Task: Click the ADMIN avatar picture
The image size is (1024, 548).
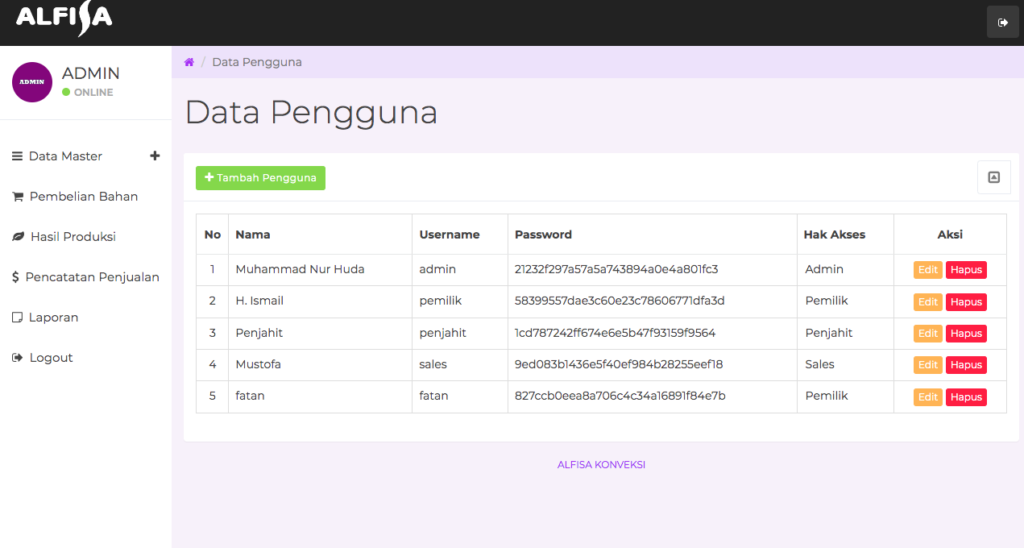Action: point(32,82)
